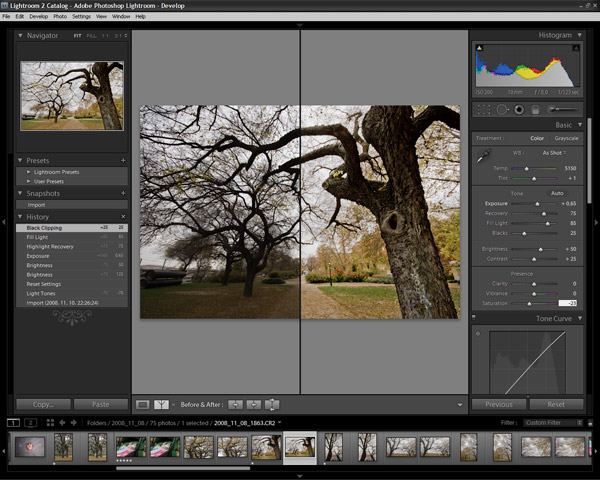
Task: Add a new preset with plus icon
Action: point(123,160)
